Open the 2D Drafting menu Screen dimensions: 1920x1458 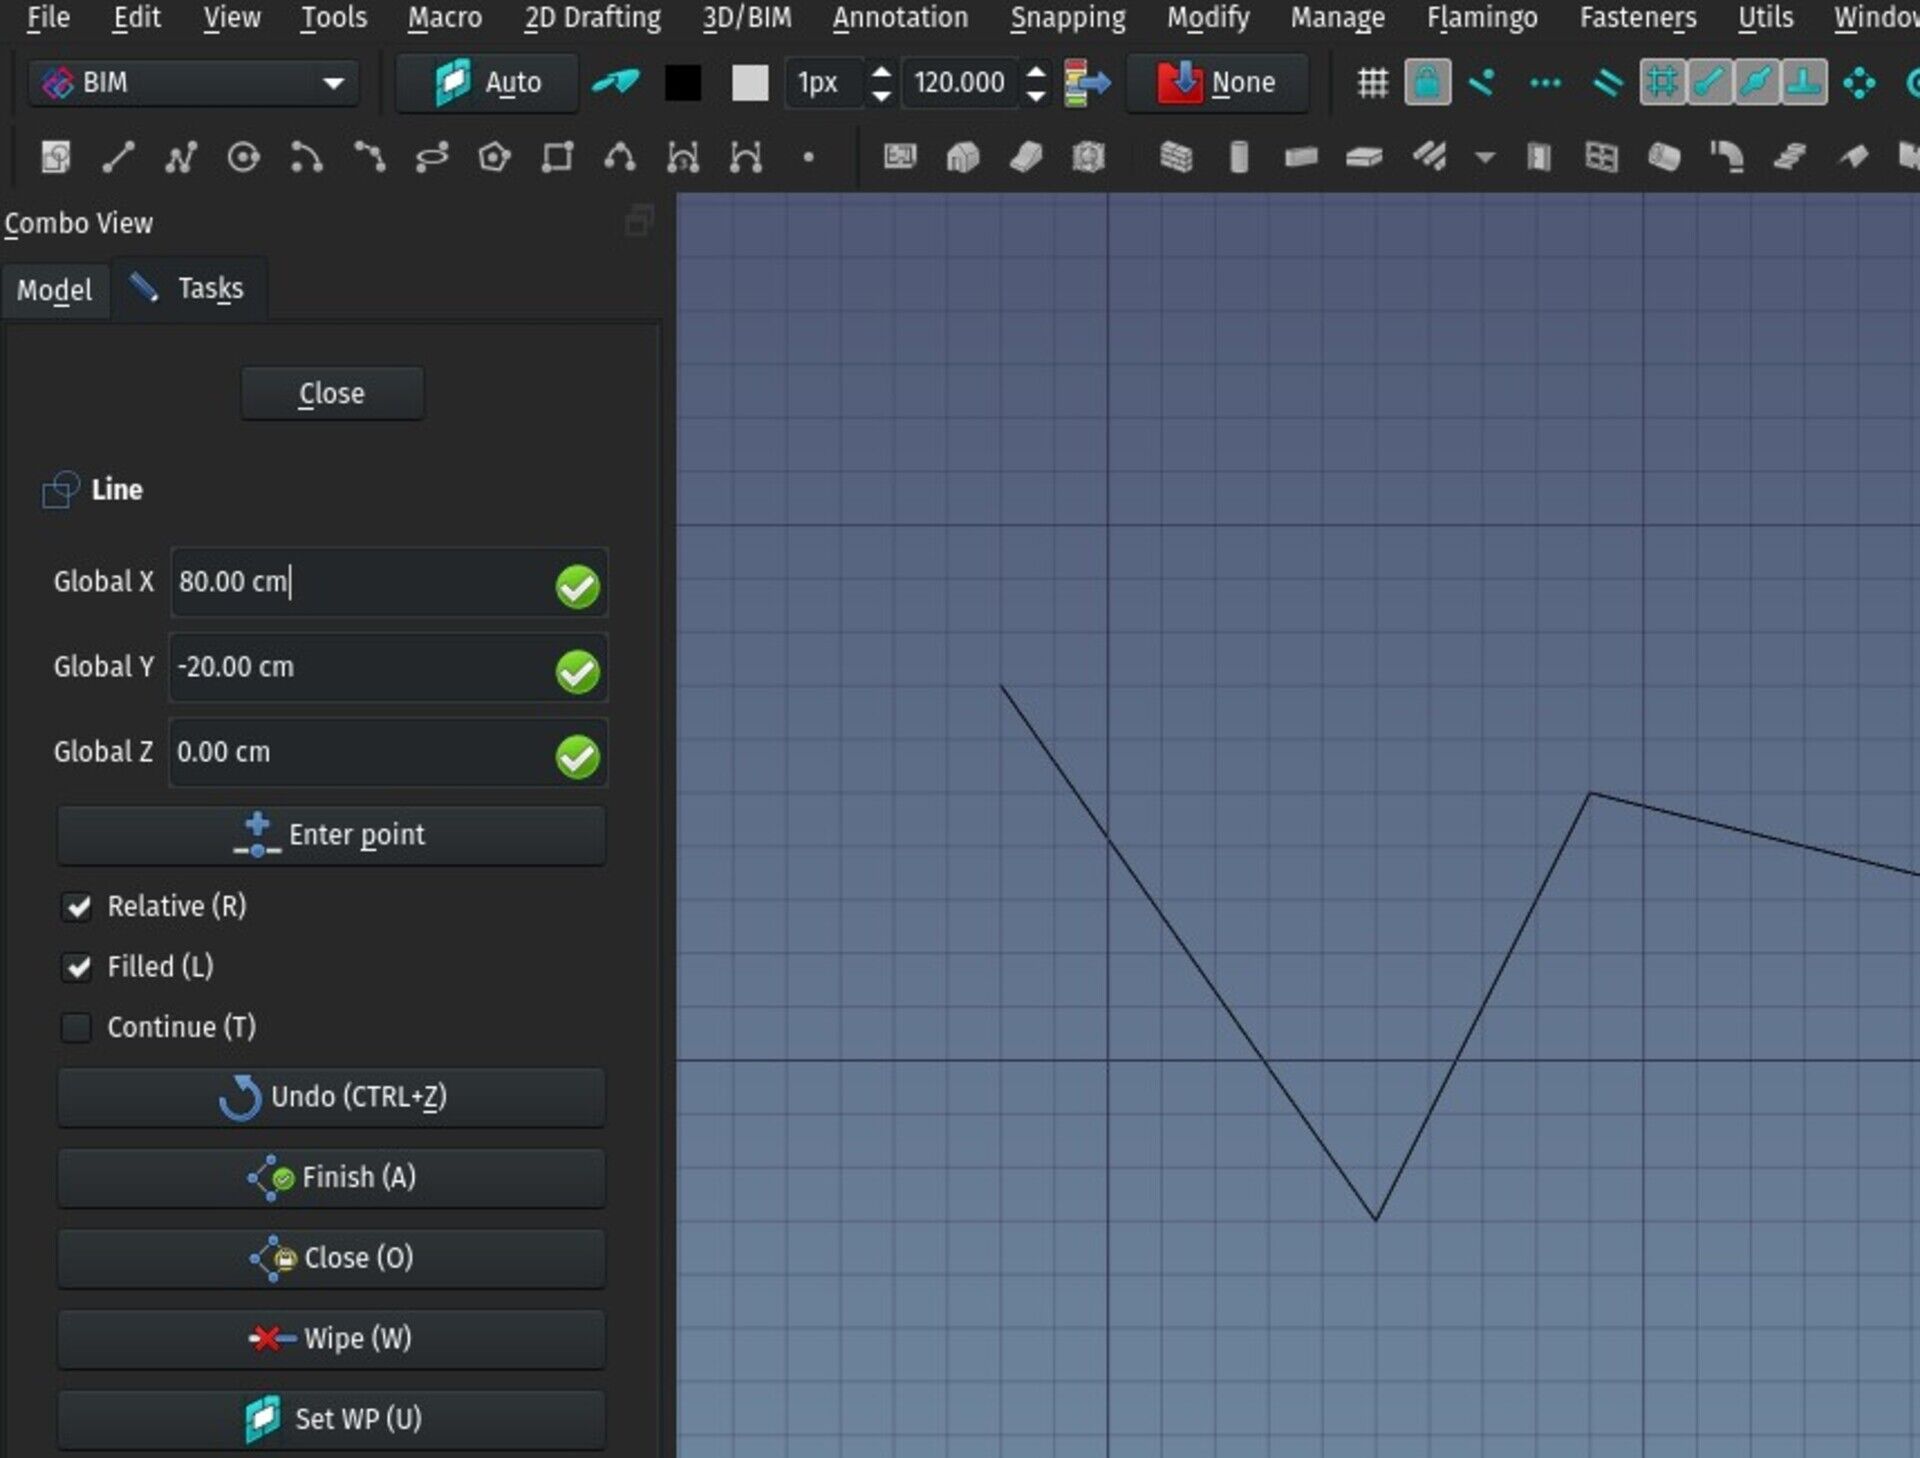click(x=592, y=18)
